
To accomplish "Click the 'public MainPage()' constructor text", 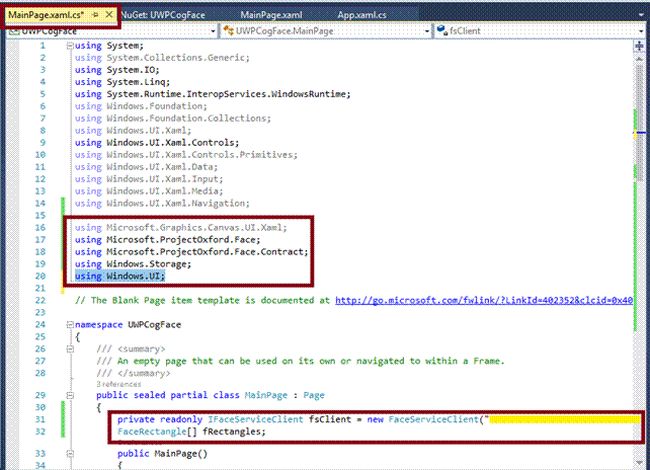I will [x=162, y=454].
